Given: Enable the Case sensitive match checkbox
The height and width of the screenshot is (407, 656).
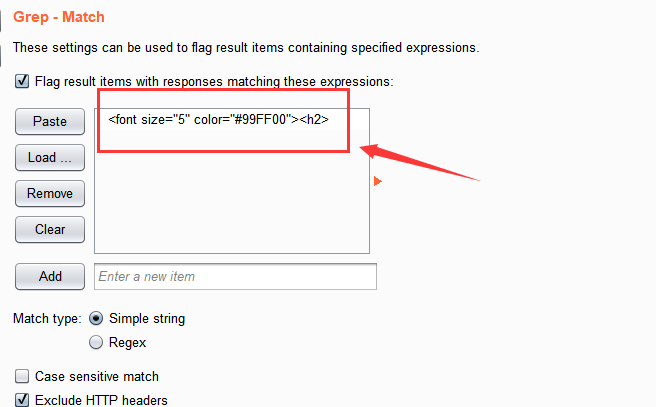Looking at the screenshot, I should pos(22,376).
